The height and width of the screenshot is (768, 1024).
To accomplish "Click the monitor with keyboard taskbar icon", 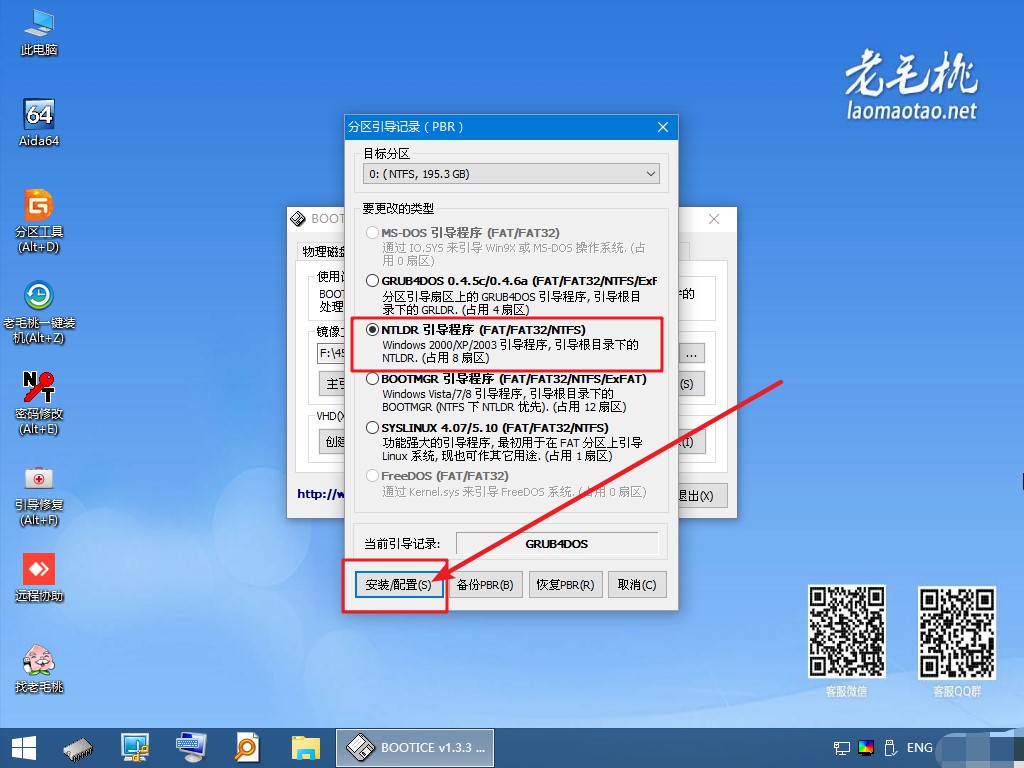I will pos(191,748).
